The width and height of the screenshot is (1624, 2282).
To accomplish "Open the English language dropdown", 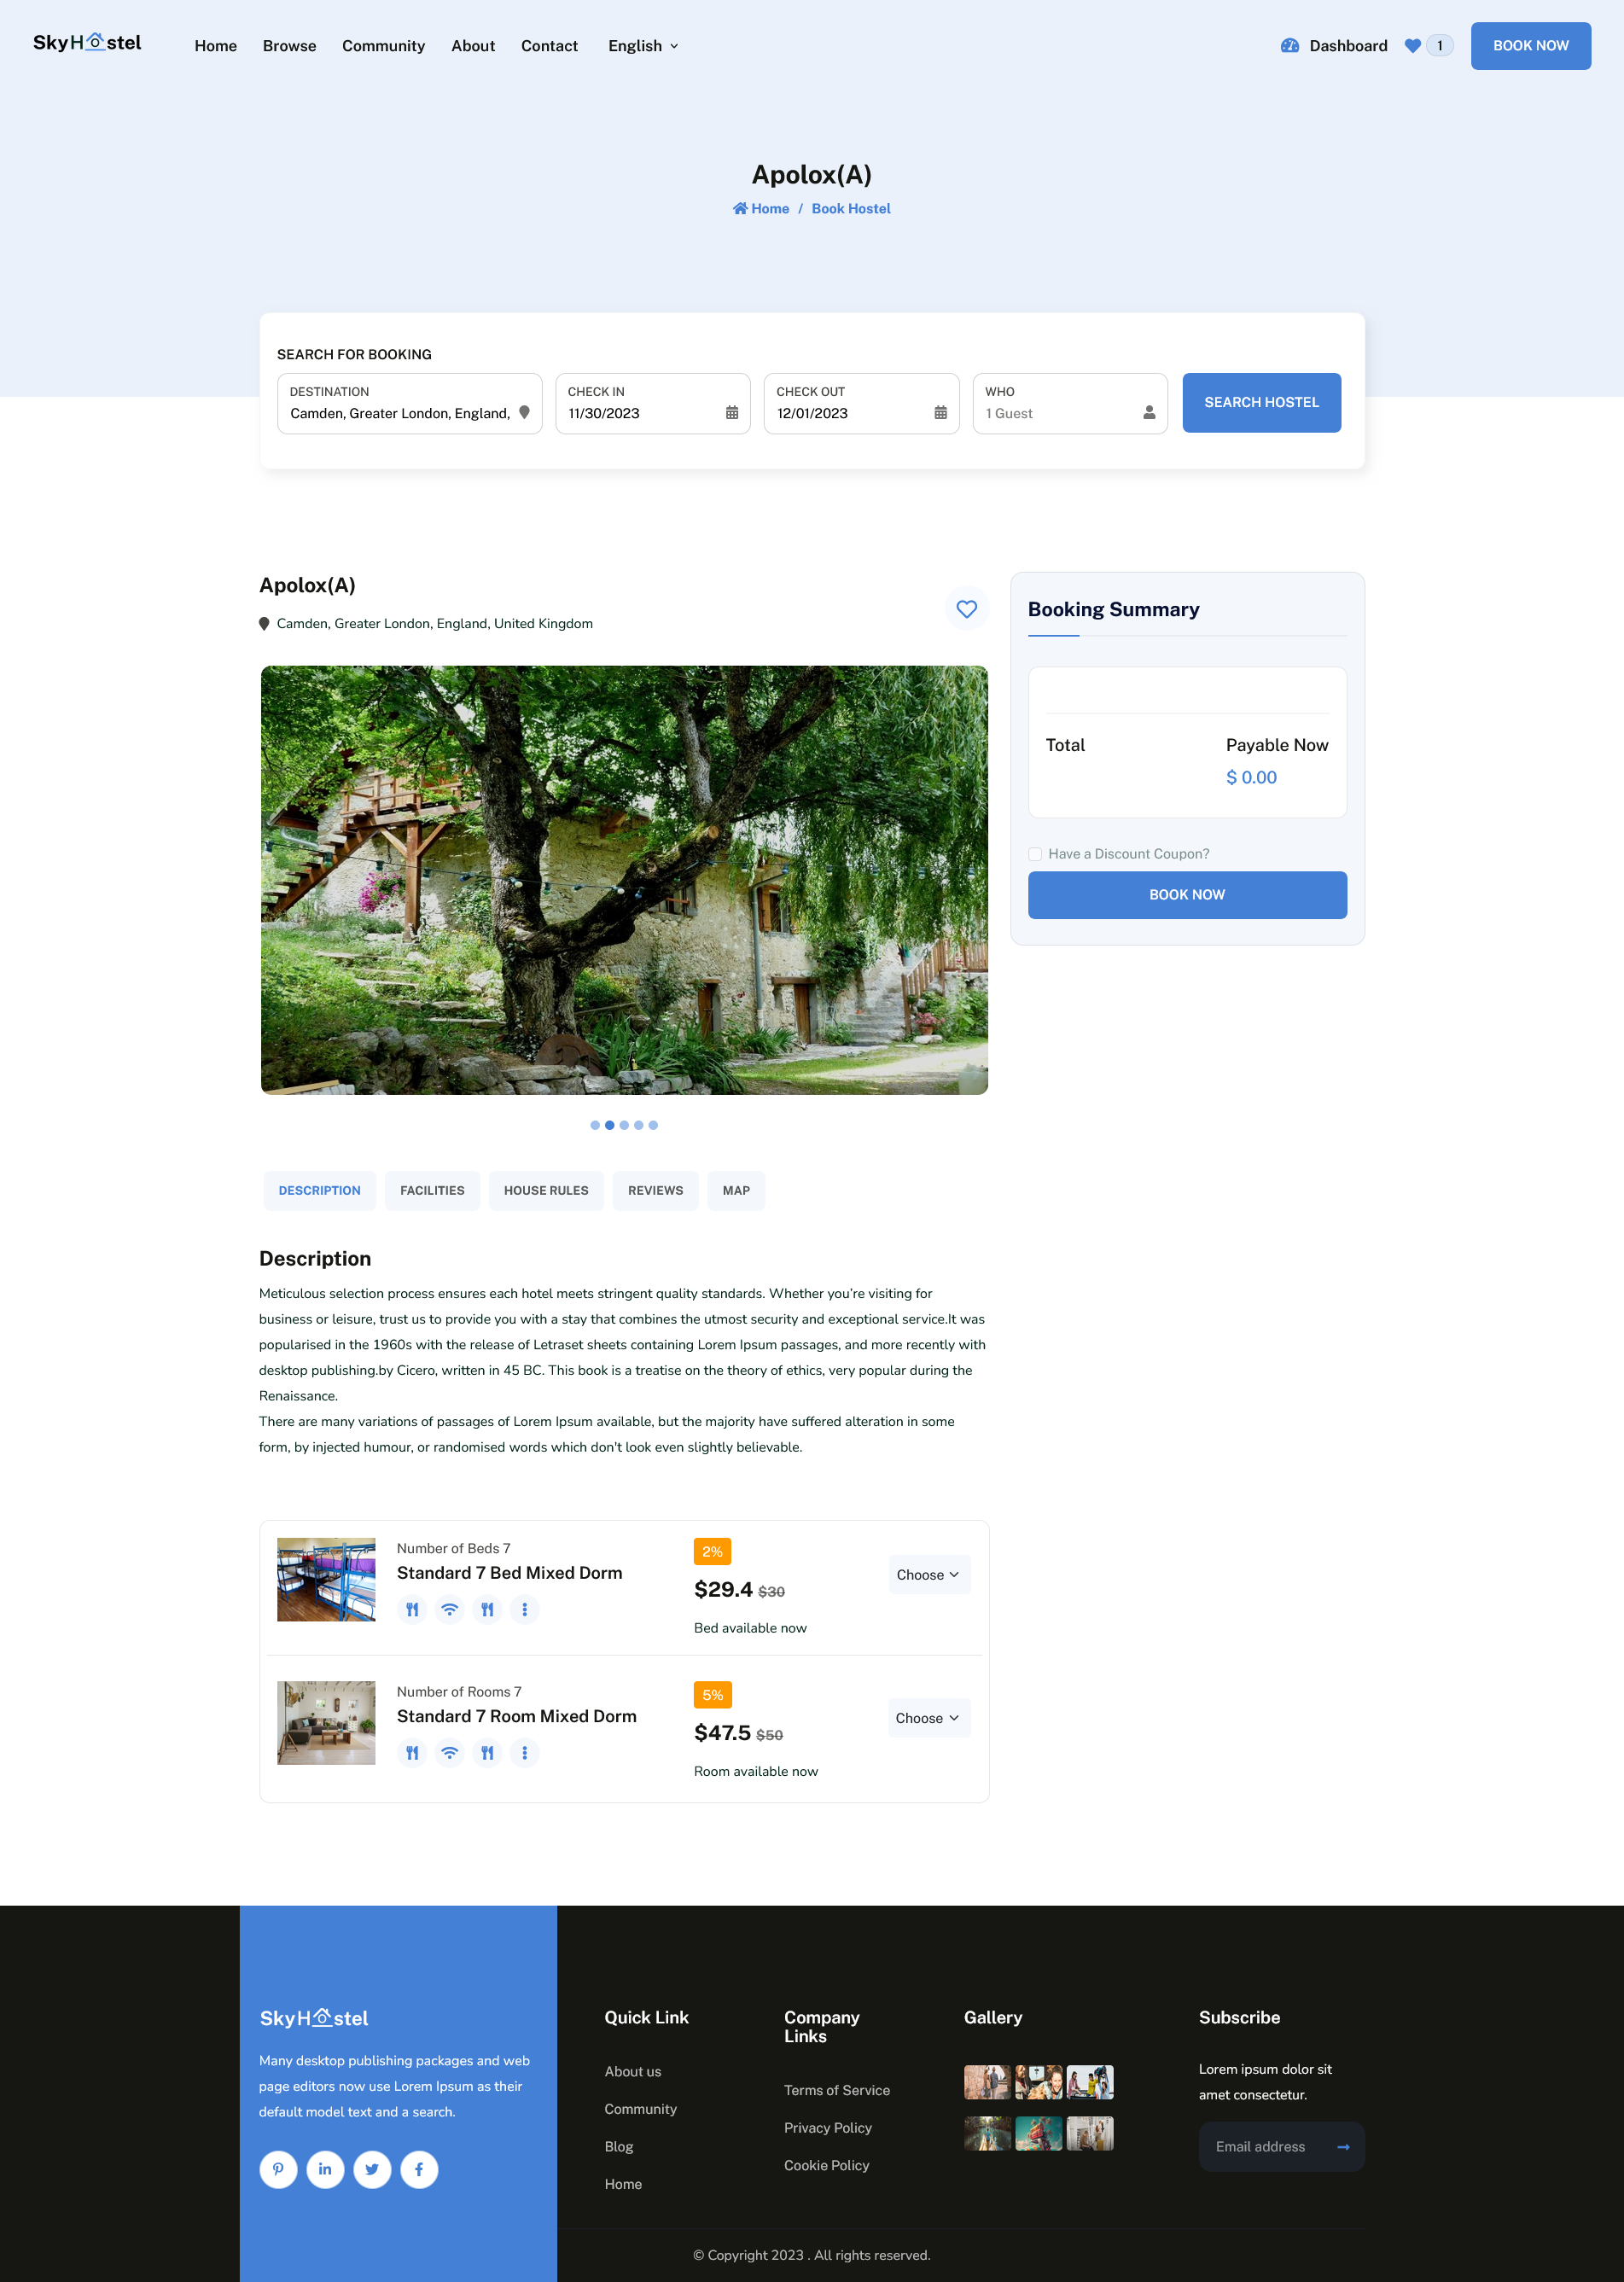I will coord(643,46).
